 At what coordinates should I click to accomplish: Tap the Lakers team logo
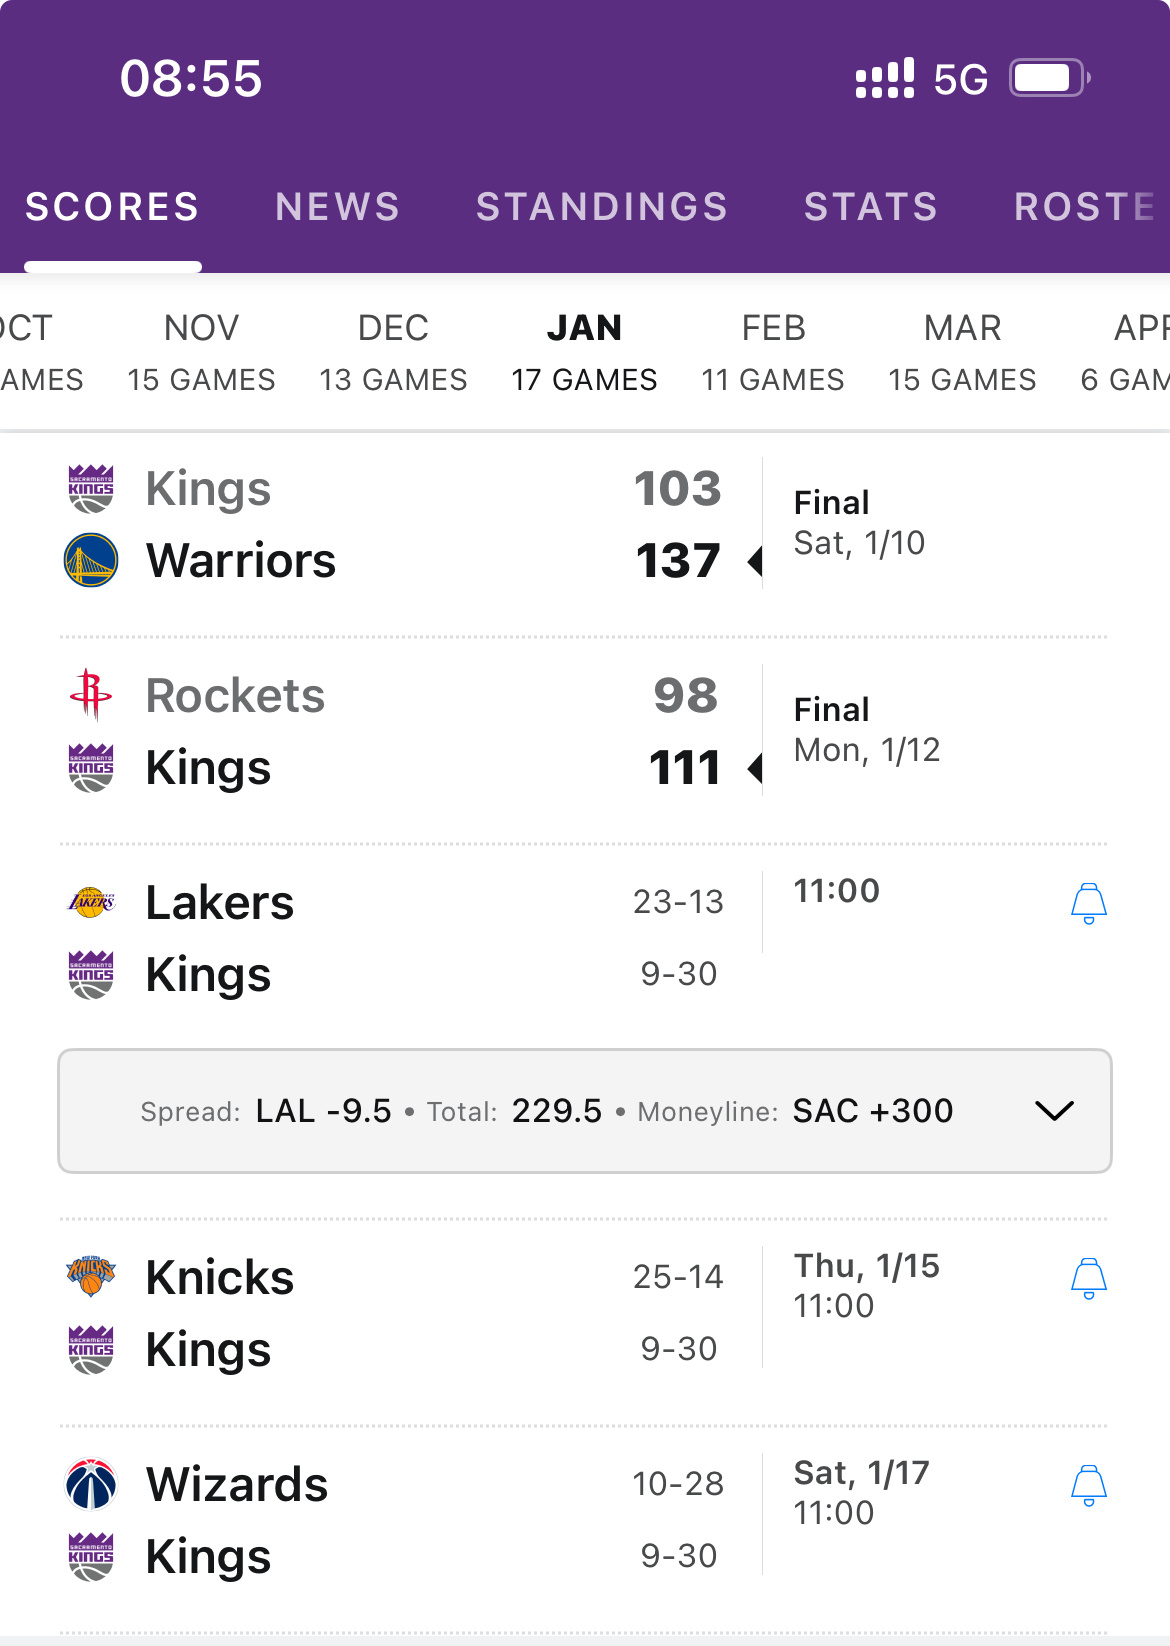[x=91, y=902]
